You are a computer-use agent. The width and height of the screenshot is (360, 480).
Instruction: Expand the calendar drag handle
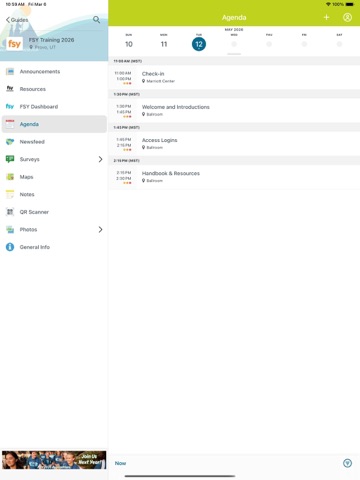[x=234, y=54]
